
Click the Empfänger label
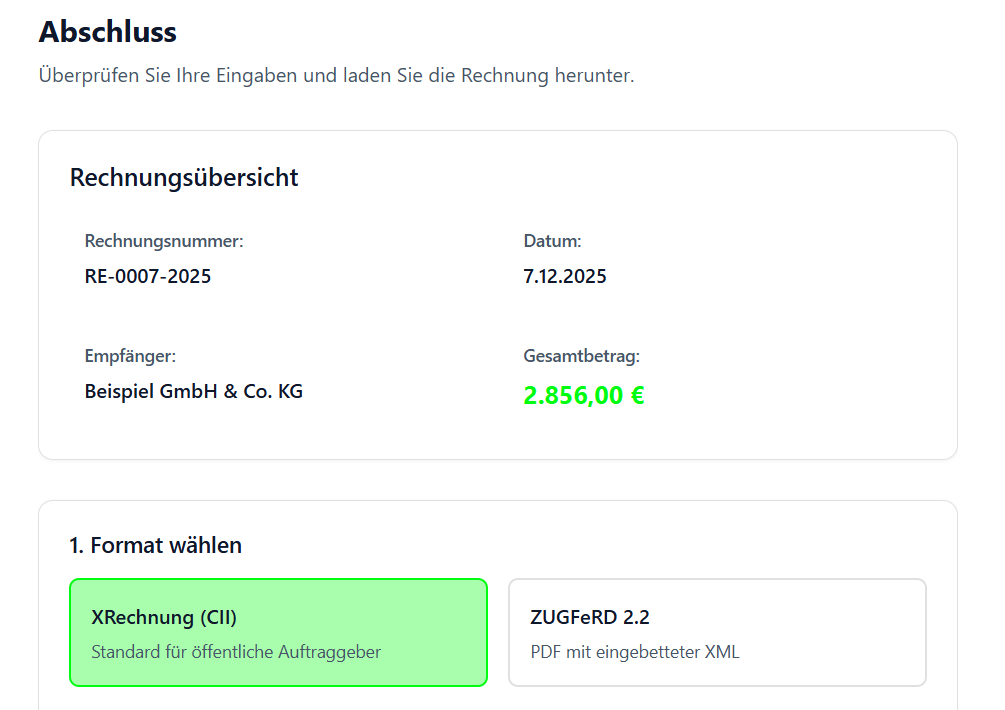point(131,355)
